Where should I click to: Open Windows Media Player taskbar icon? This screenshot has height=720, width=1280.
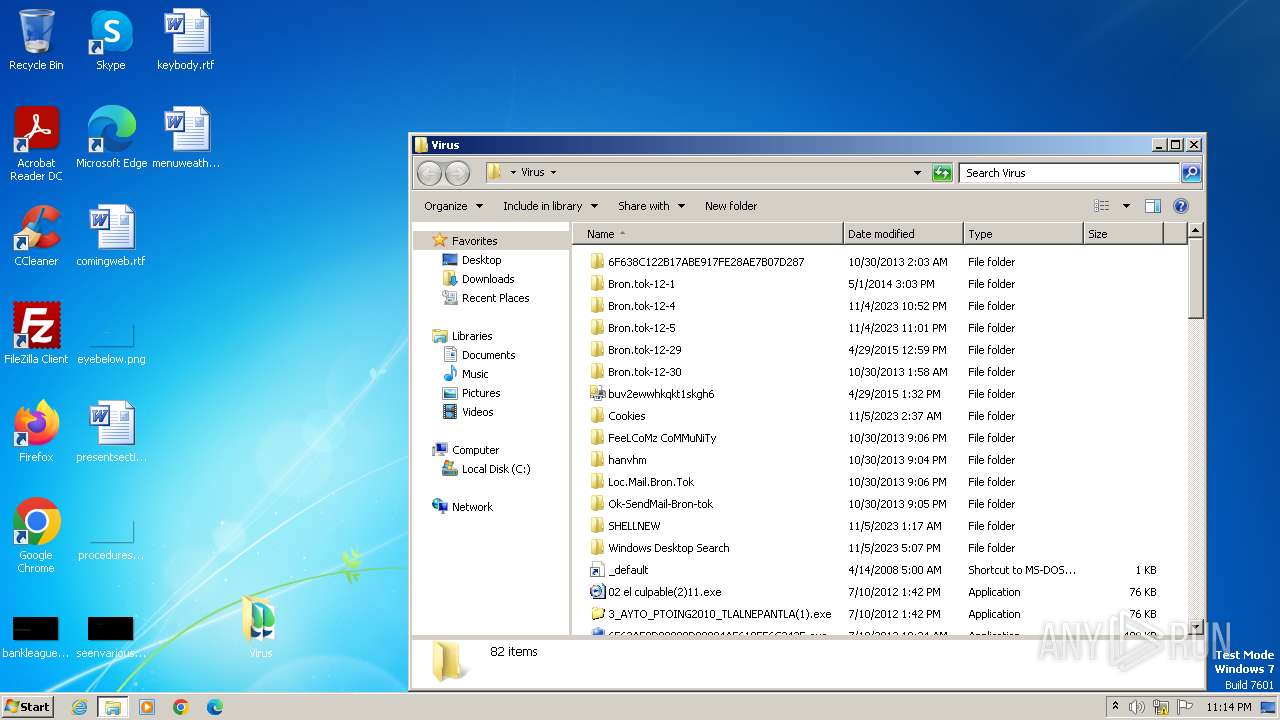pos(147,707)
